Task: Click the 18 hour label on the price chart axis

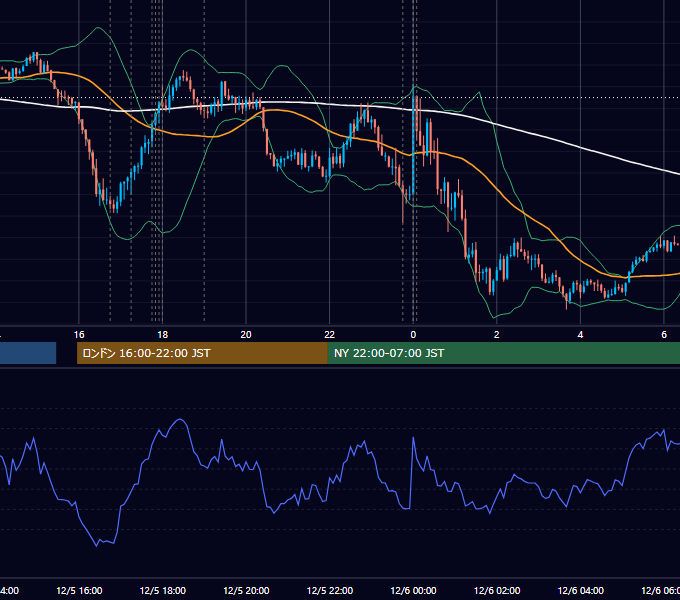Action: click(162, 335)
